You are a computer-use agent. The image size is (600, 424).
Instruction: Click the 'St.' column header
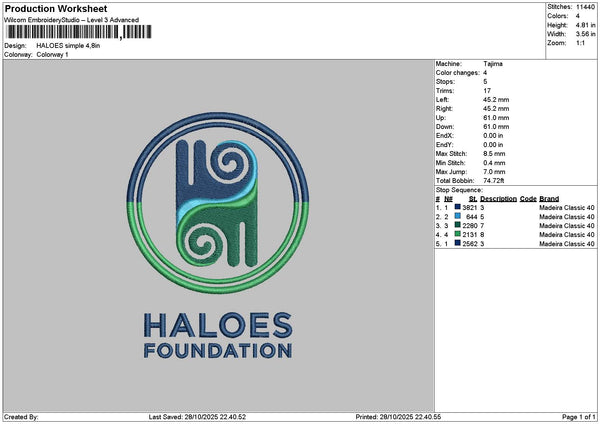tap(473, 199)
